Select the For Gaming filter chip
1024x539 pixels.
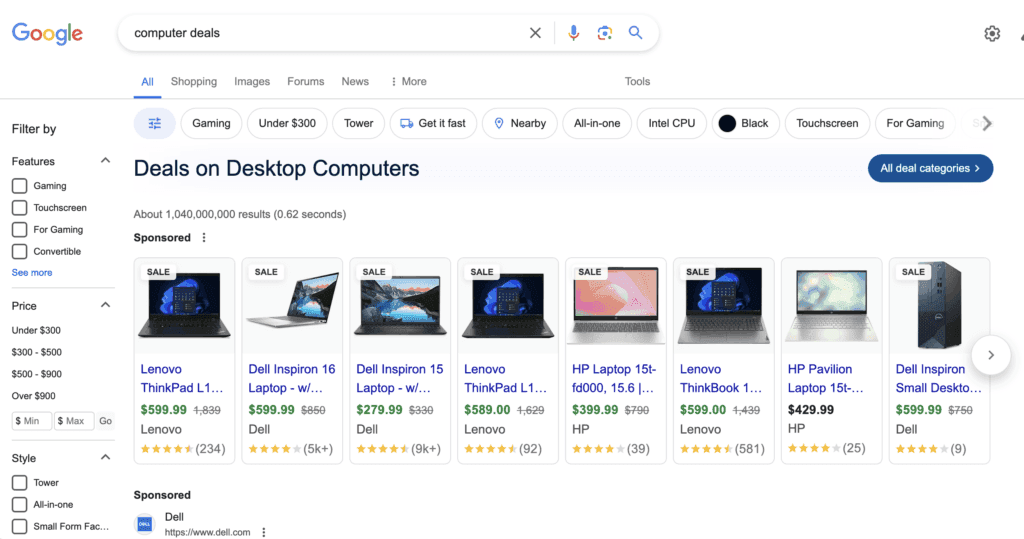click(915, 123)
